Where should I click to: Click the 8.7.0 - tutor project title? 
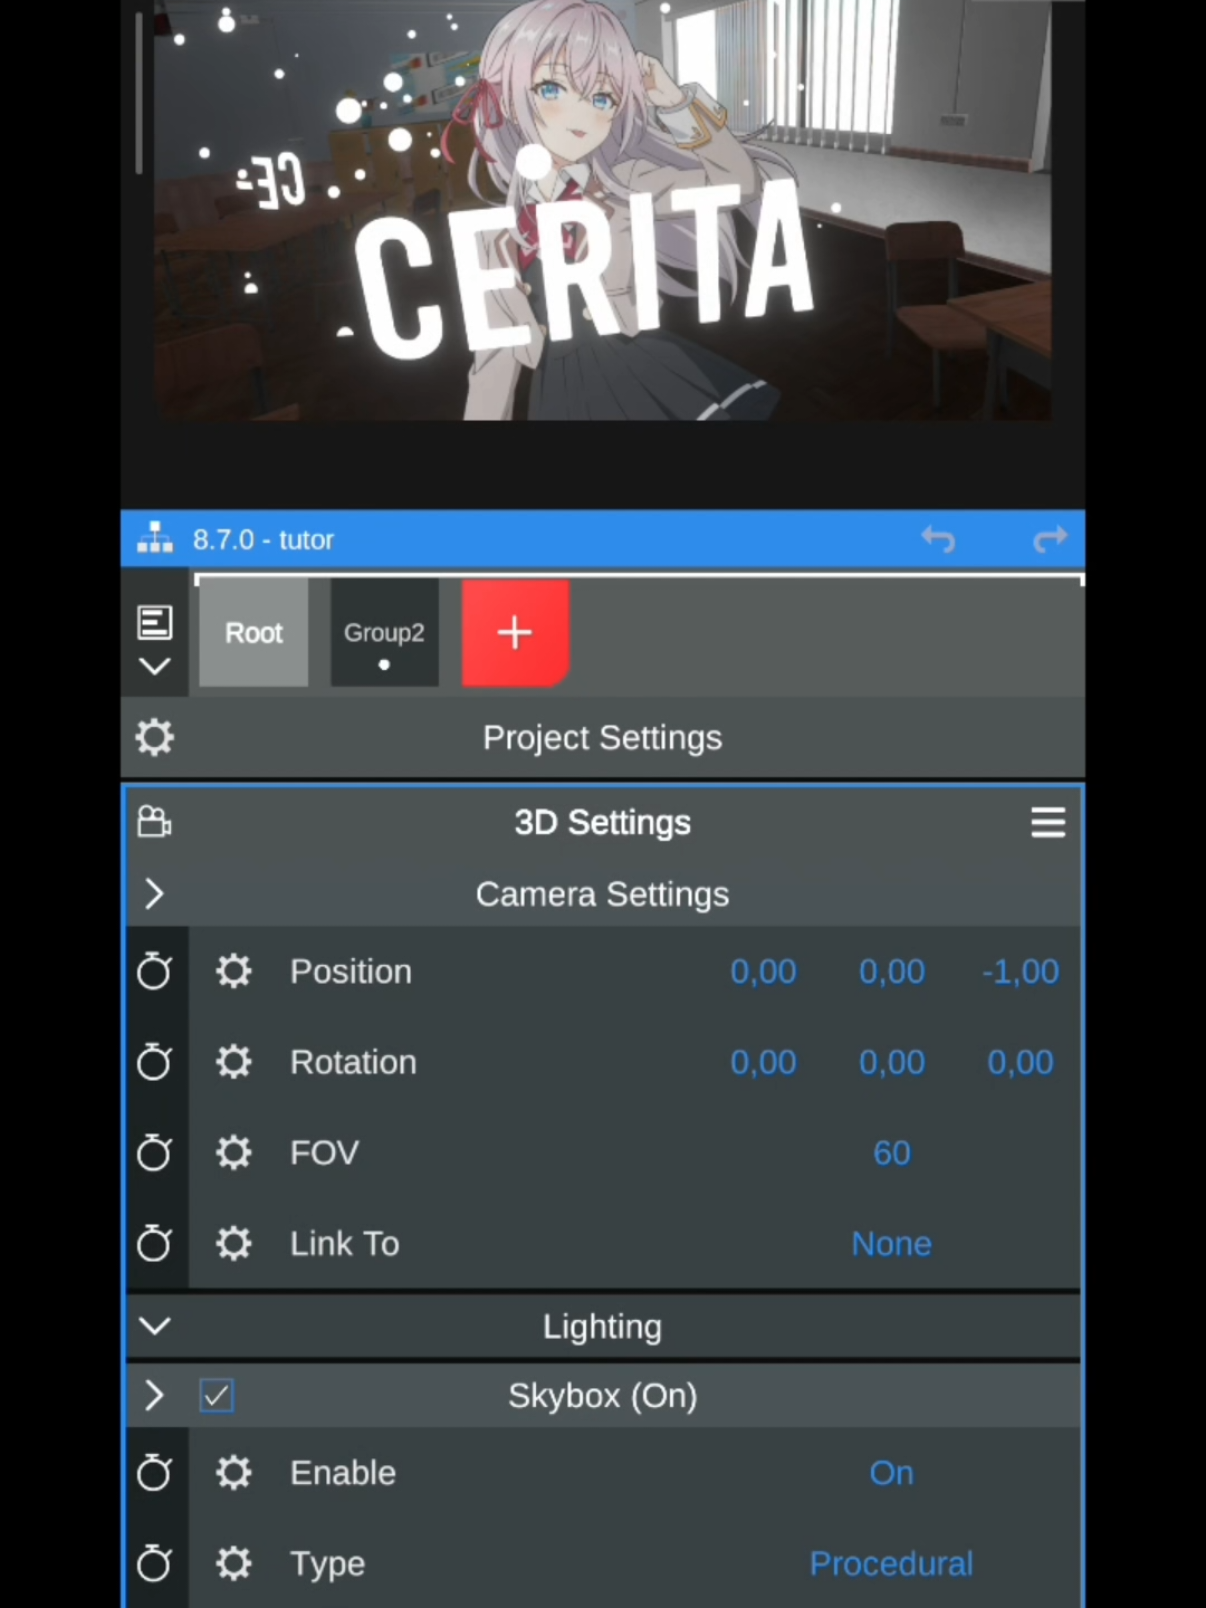point(263,540)
